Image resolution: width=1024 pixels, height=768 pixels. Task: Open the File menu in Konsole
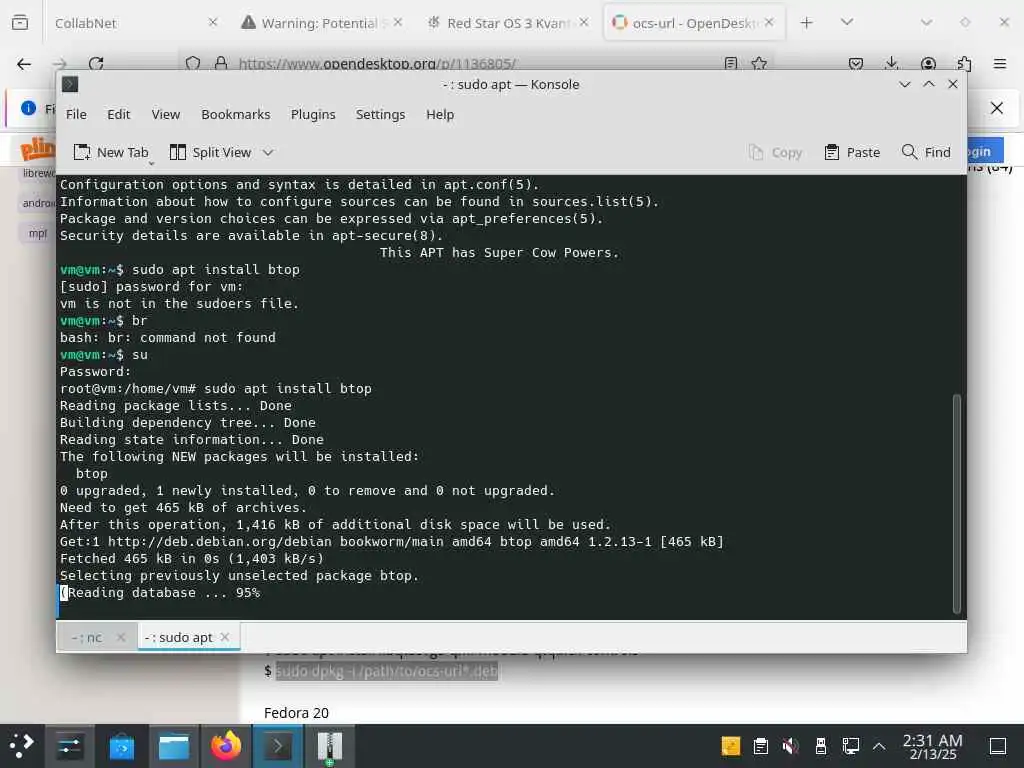click(76, 114)
